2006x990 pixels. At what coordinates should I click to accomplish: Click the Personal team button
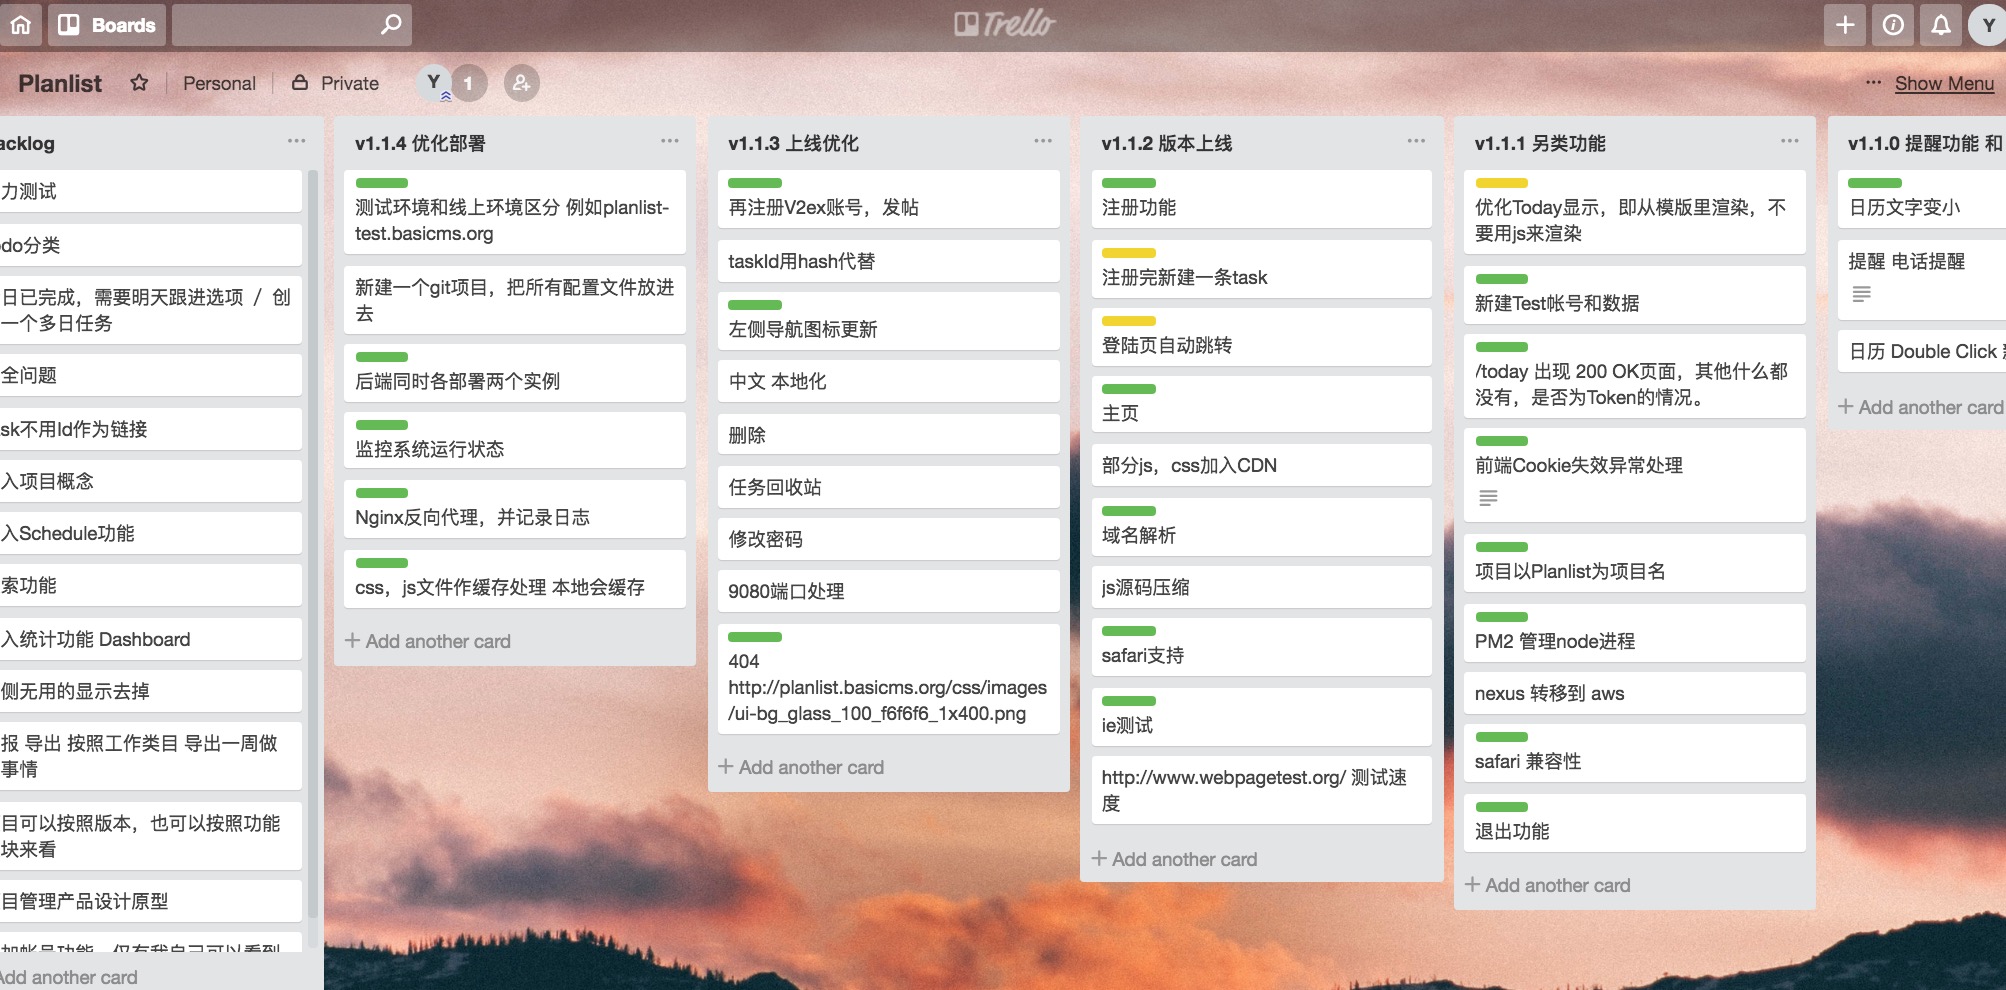point(219,83)
